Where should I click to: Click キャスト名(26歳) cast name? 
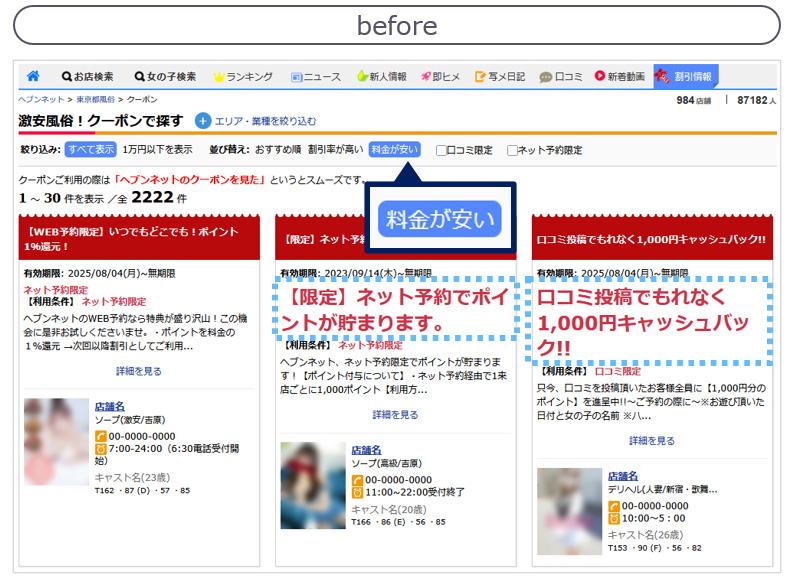coord(645,535)
